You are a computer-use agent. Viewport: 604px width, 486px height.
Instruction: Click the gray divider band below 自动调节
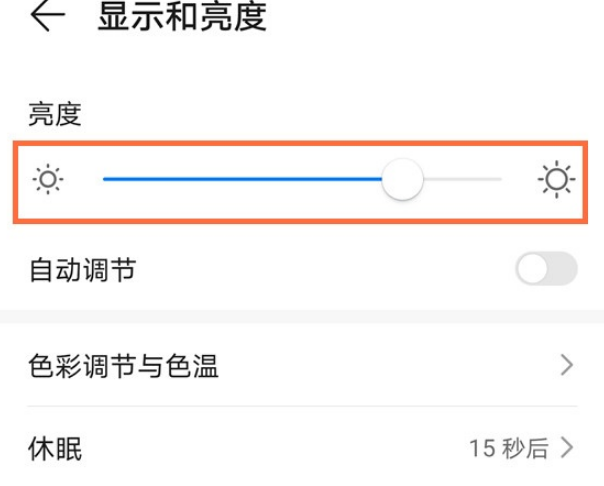pos(302,316)
